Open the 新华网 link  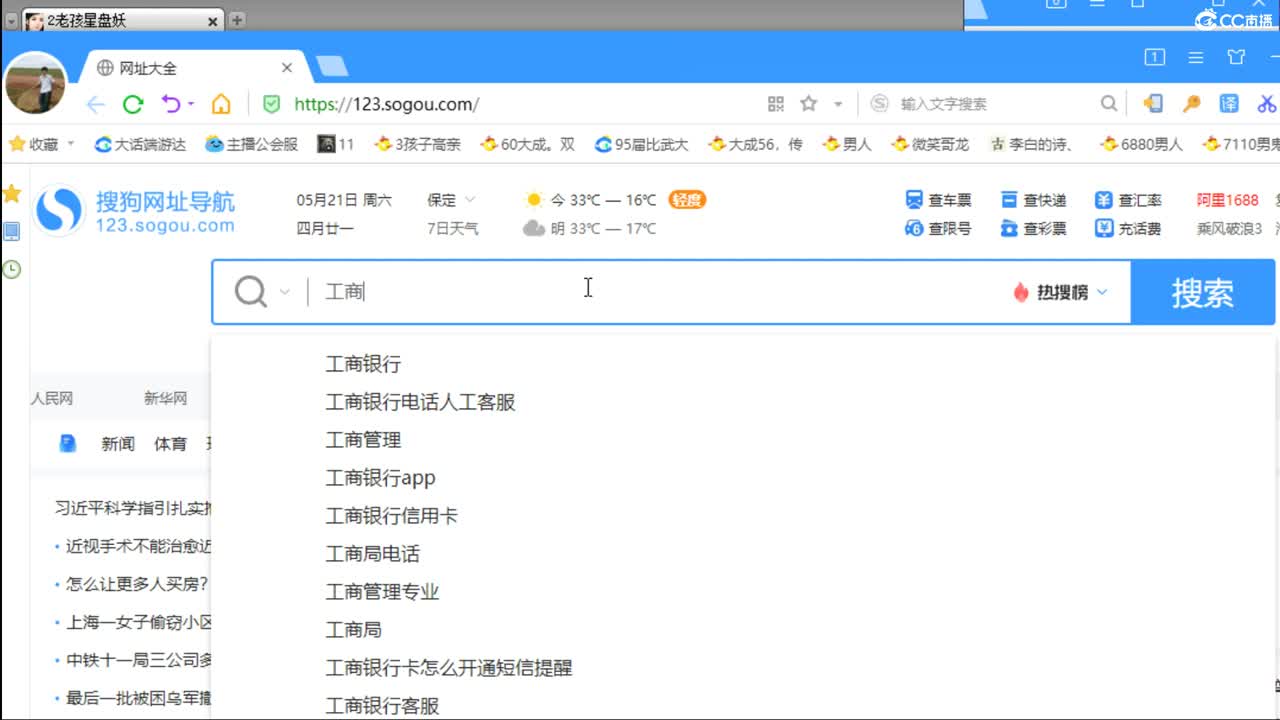165,398
